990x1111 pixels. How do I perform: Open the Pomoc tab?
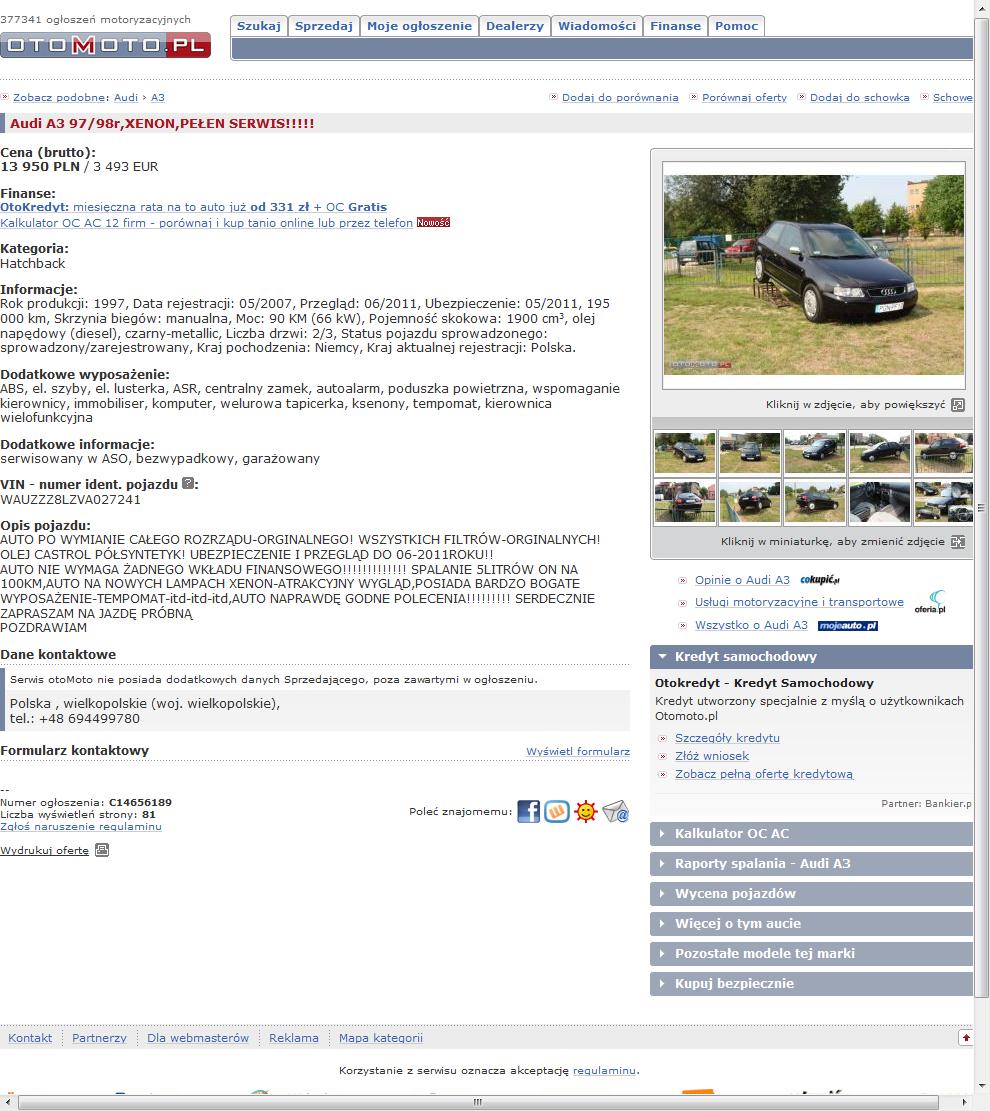[x=736, y=26]
